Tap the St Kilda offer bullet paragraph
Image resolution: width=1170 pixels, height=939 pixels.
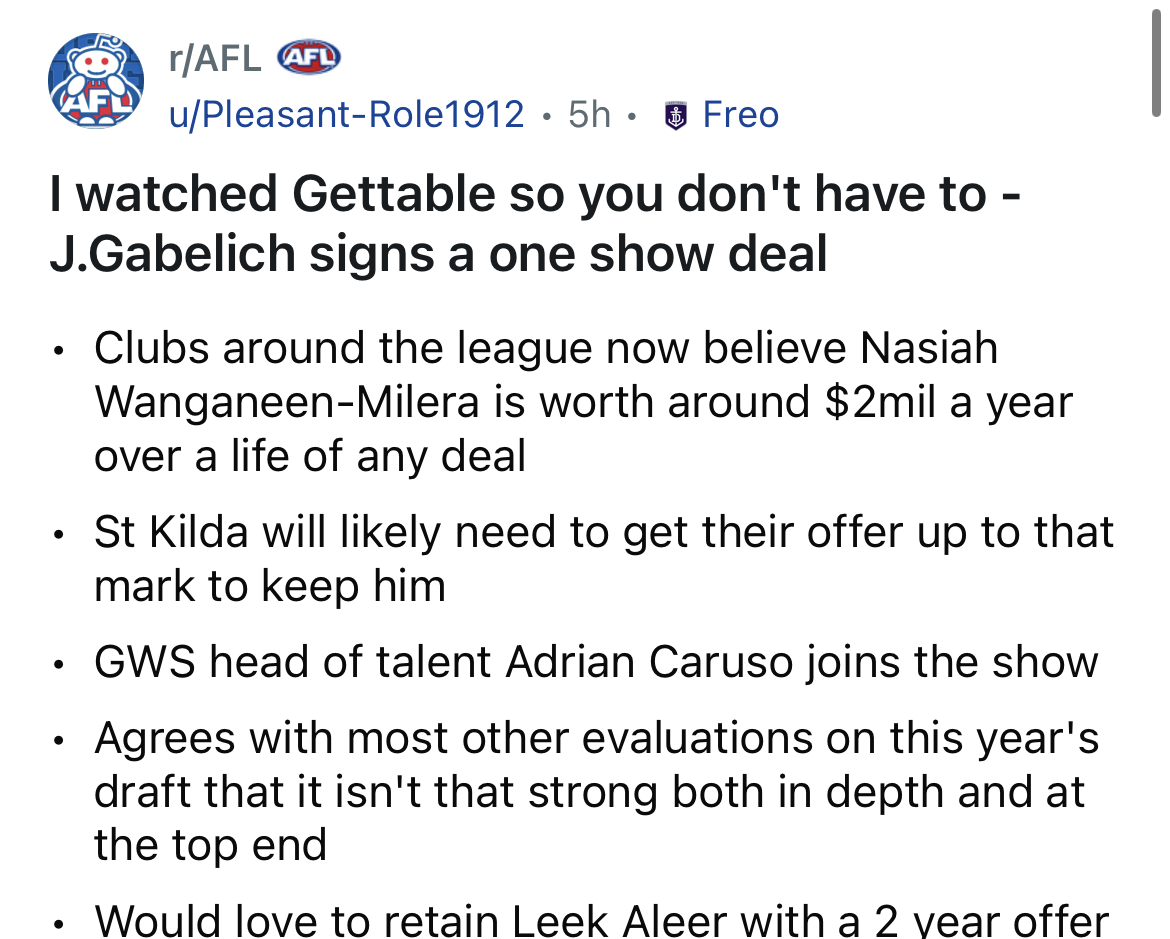604,559
